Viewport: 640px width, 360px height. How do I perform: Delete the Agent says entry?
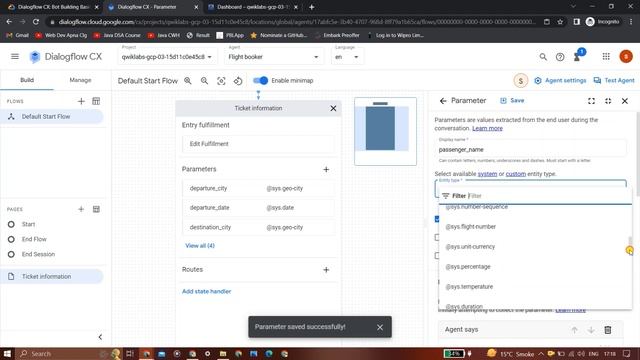(x=607, y=330)
